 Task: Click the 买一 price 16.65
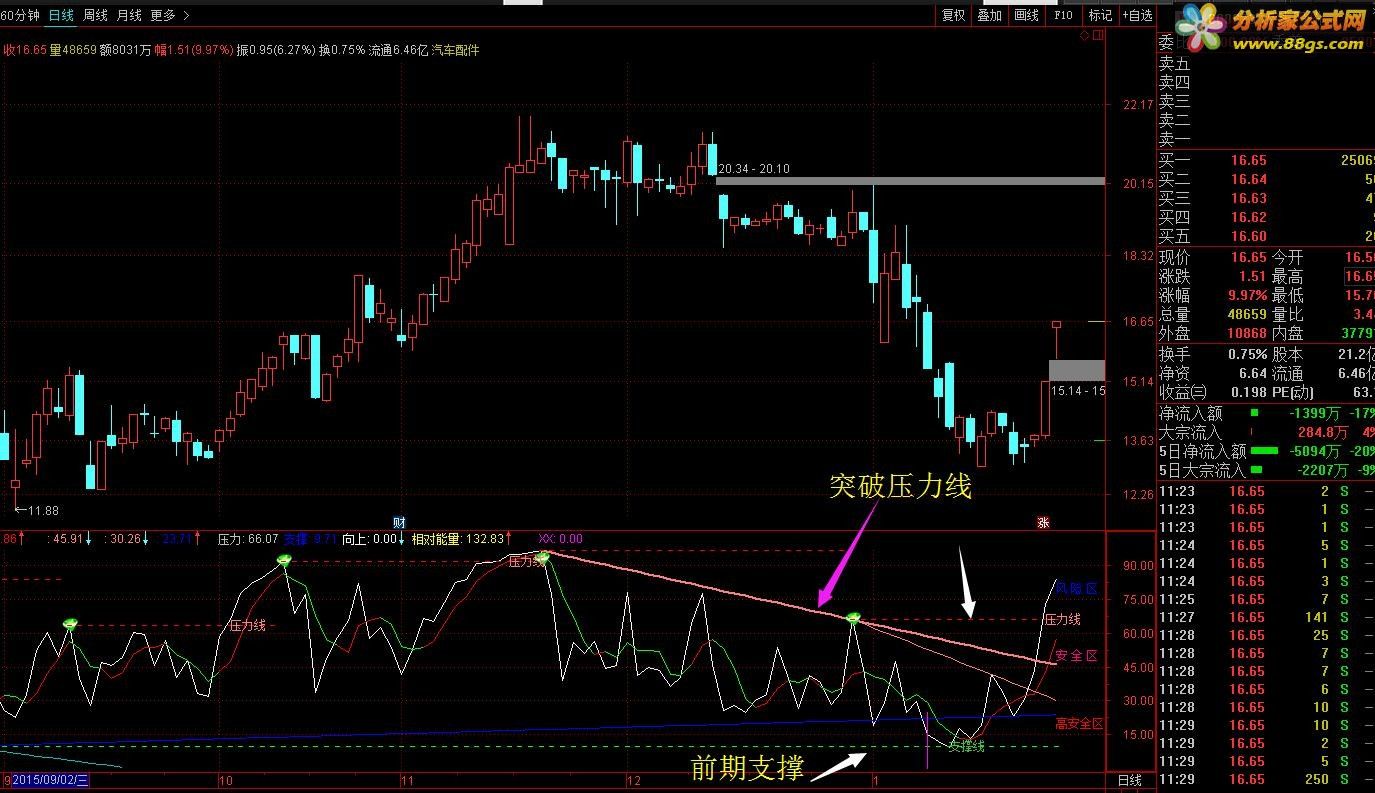[x=1248, y=161]
